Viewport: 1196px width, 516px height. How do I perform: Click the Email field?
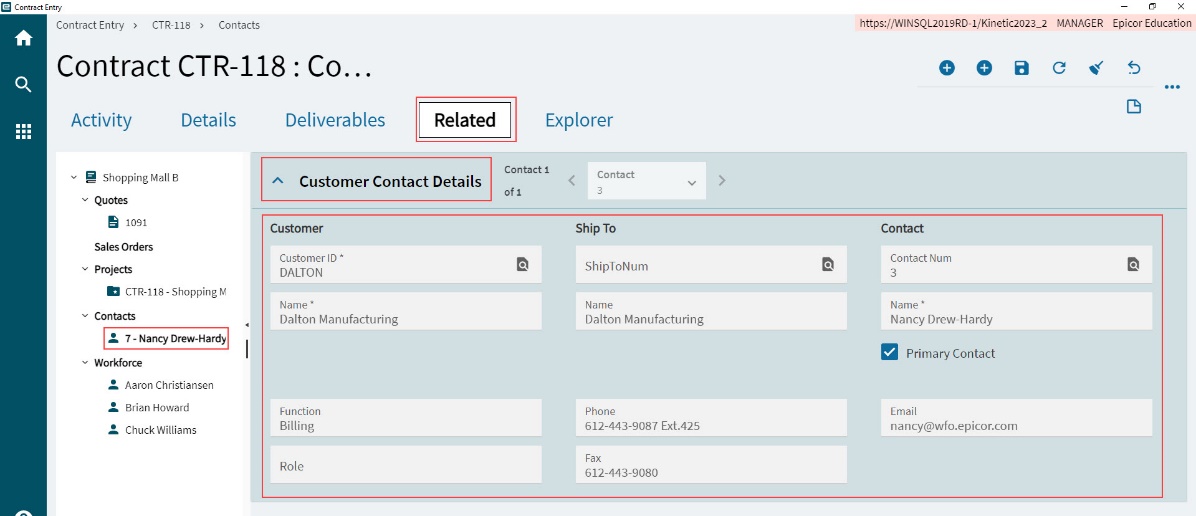pyautogui.click(x=1016, y=418)
